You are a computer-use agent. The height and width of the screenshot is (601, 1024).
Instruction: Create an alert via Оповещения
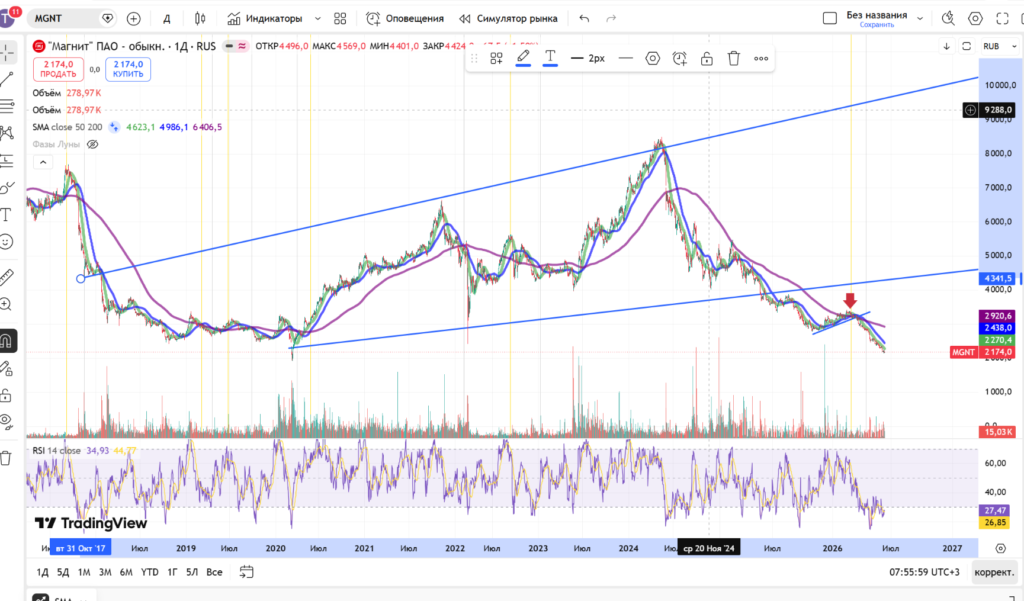point(405,18)
